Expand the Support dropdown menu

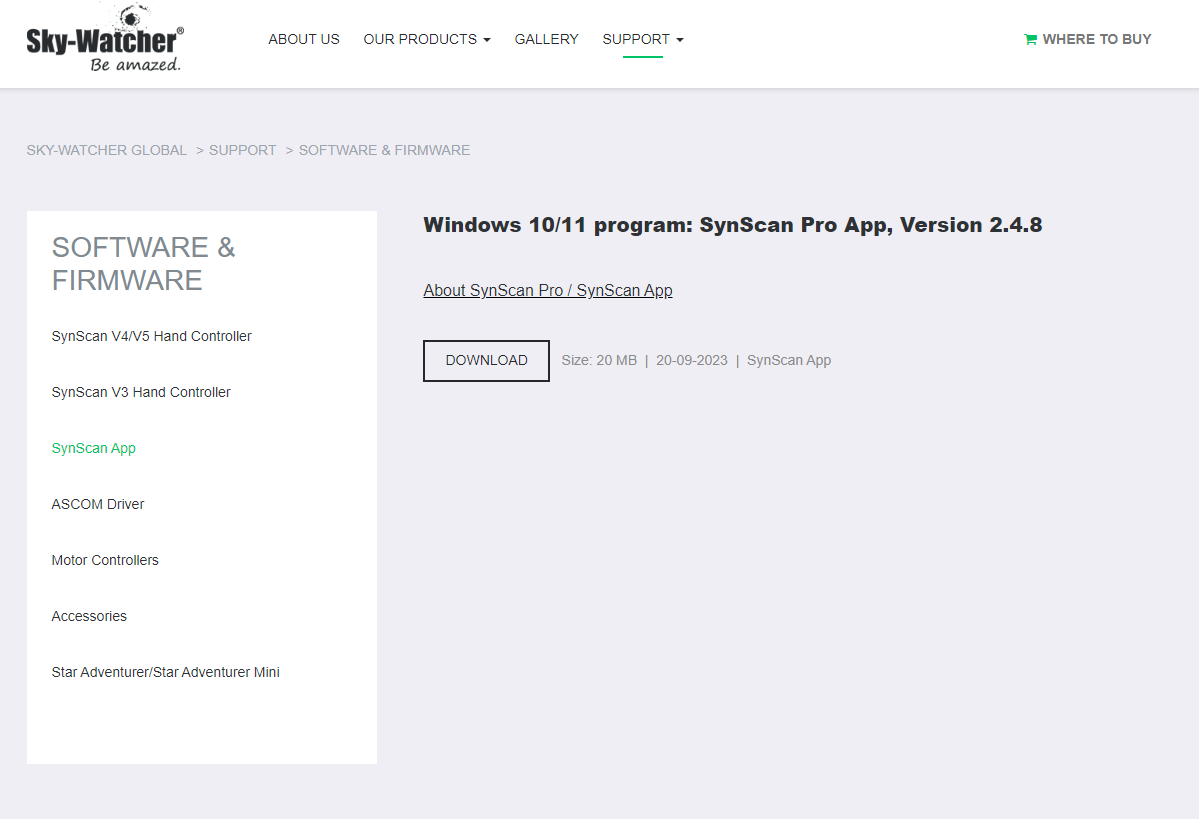pos(642,39)
